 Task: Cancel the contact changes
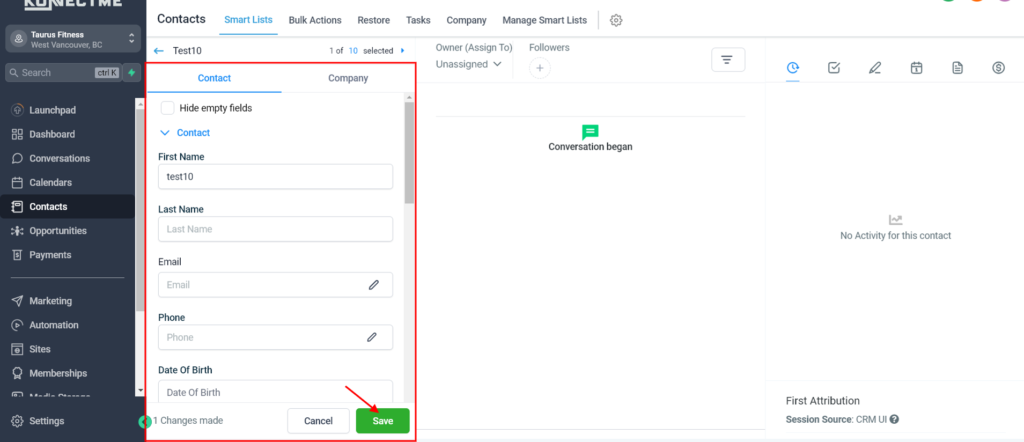coord(318,421)
